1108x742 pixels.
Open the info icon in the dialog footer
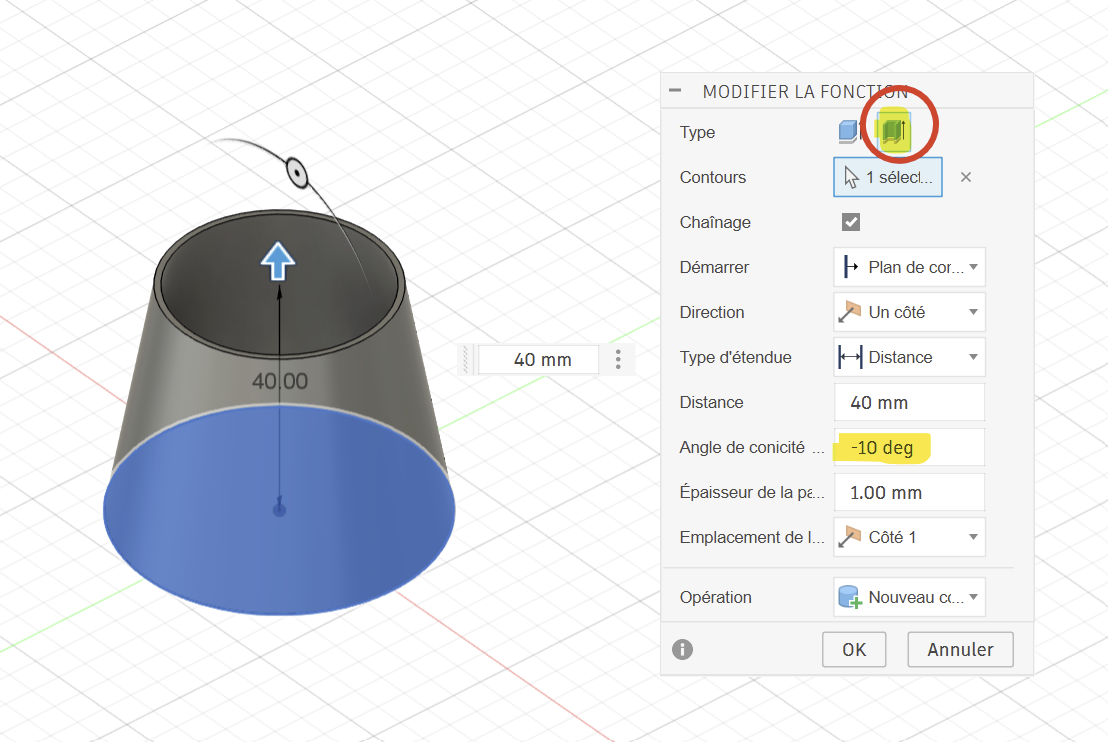pos(683,649)
